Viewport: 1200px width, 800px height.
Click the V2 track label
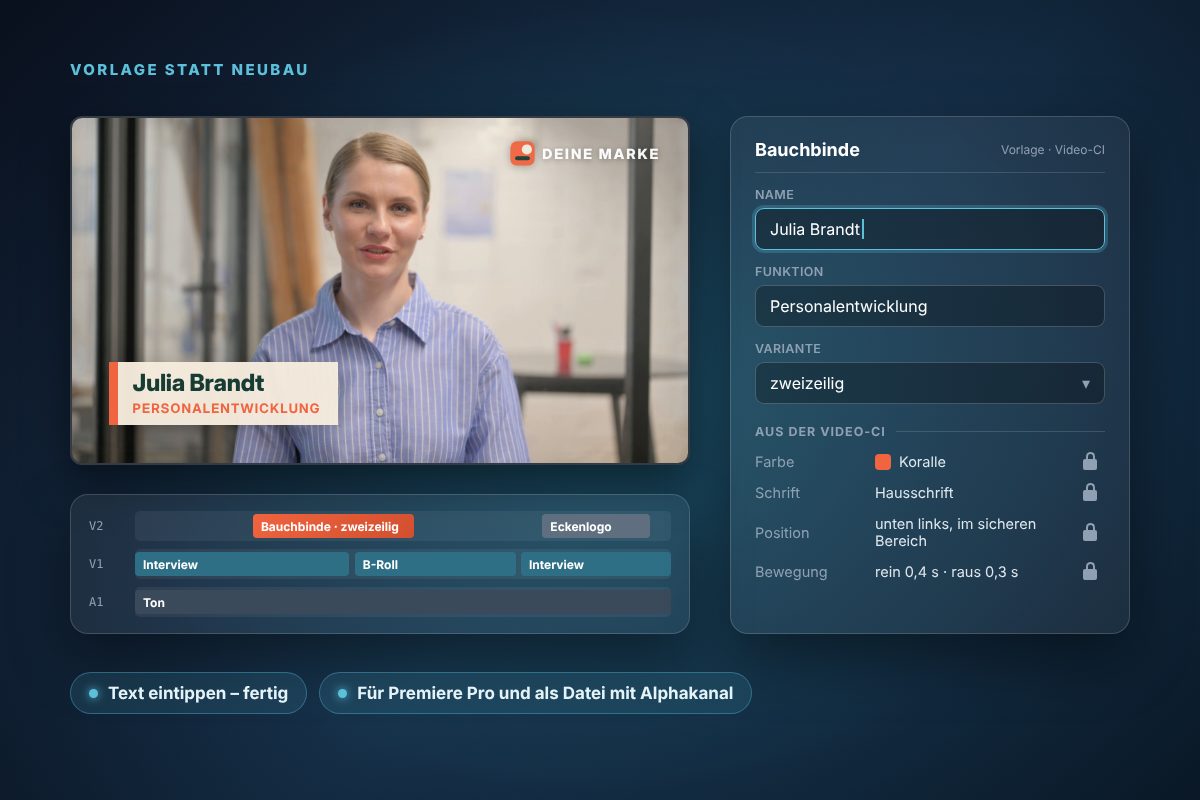(96, 526)
